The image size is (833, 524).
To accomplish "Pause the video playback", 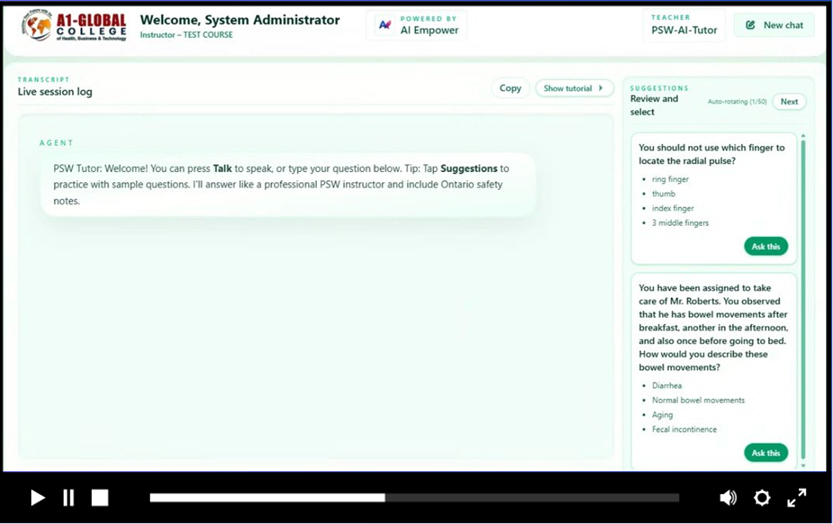I will [69, 498].
